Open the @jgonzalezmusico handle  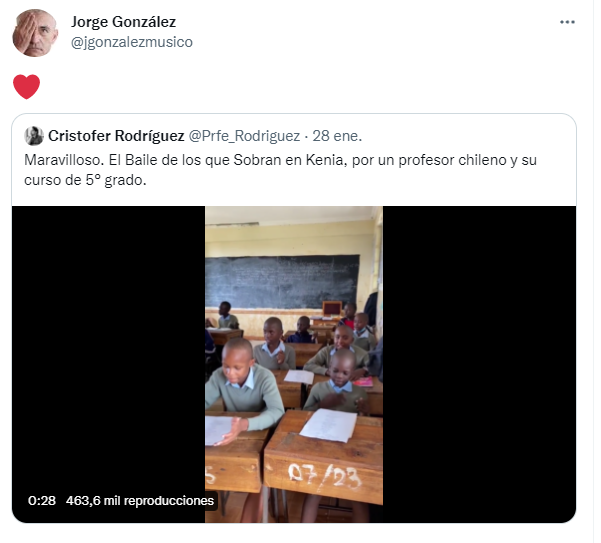[132, 42]
